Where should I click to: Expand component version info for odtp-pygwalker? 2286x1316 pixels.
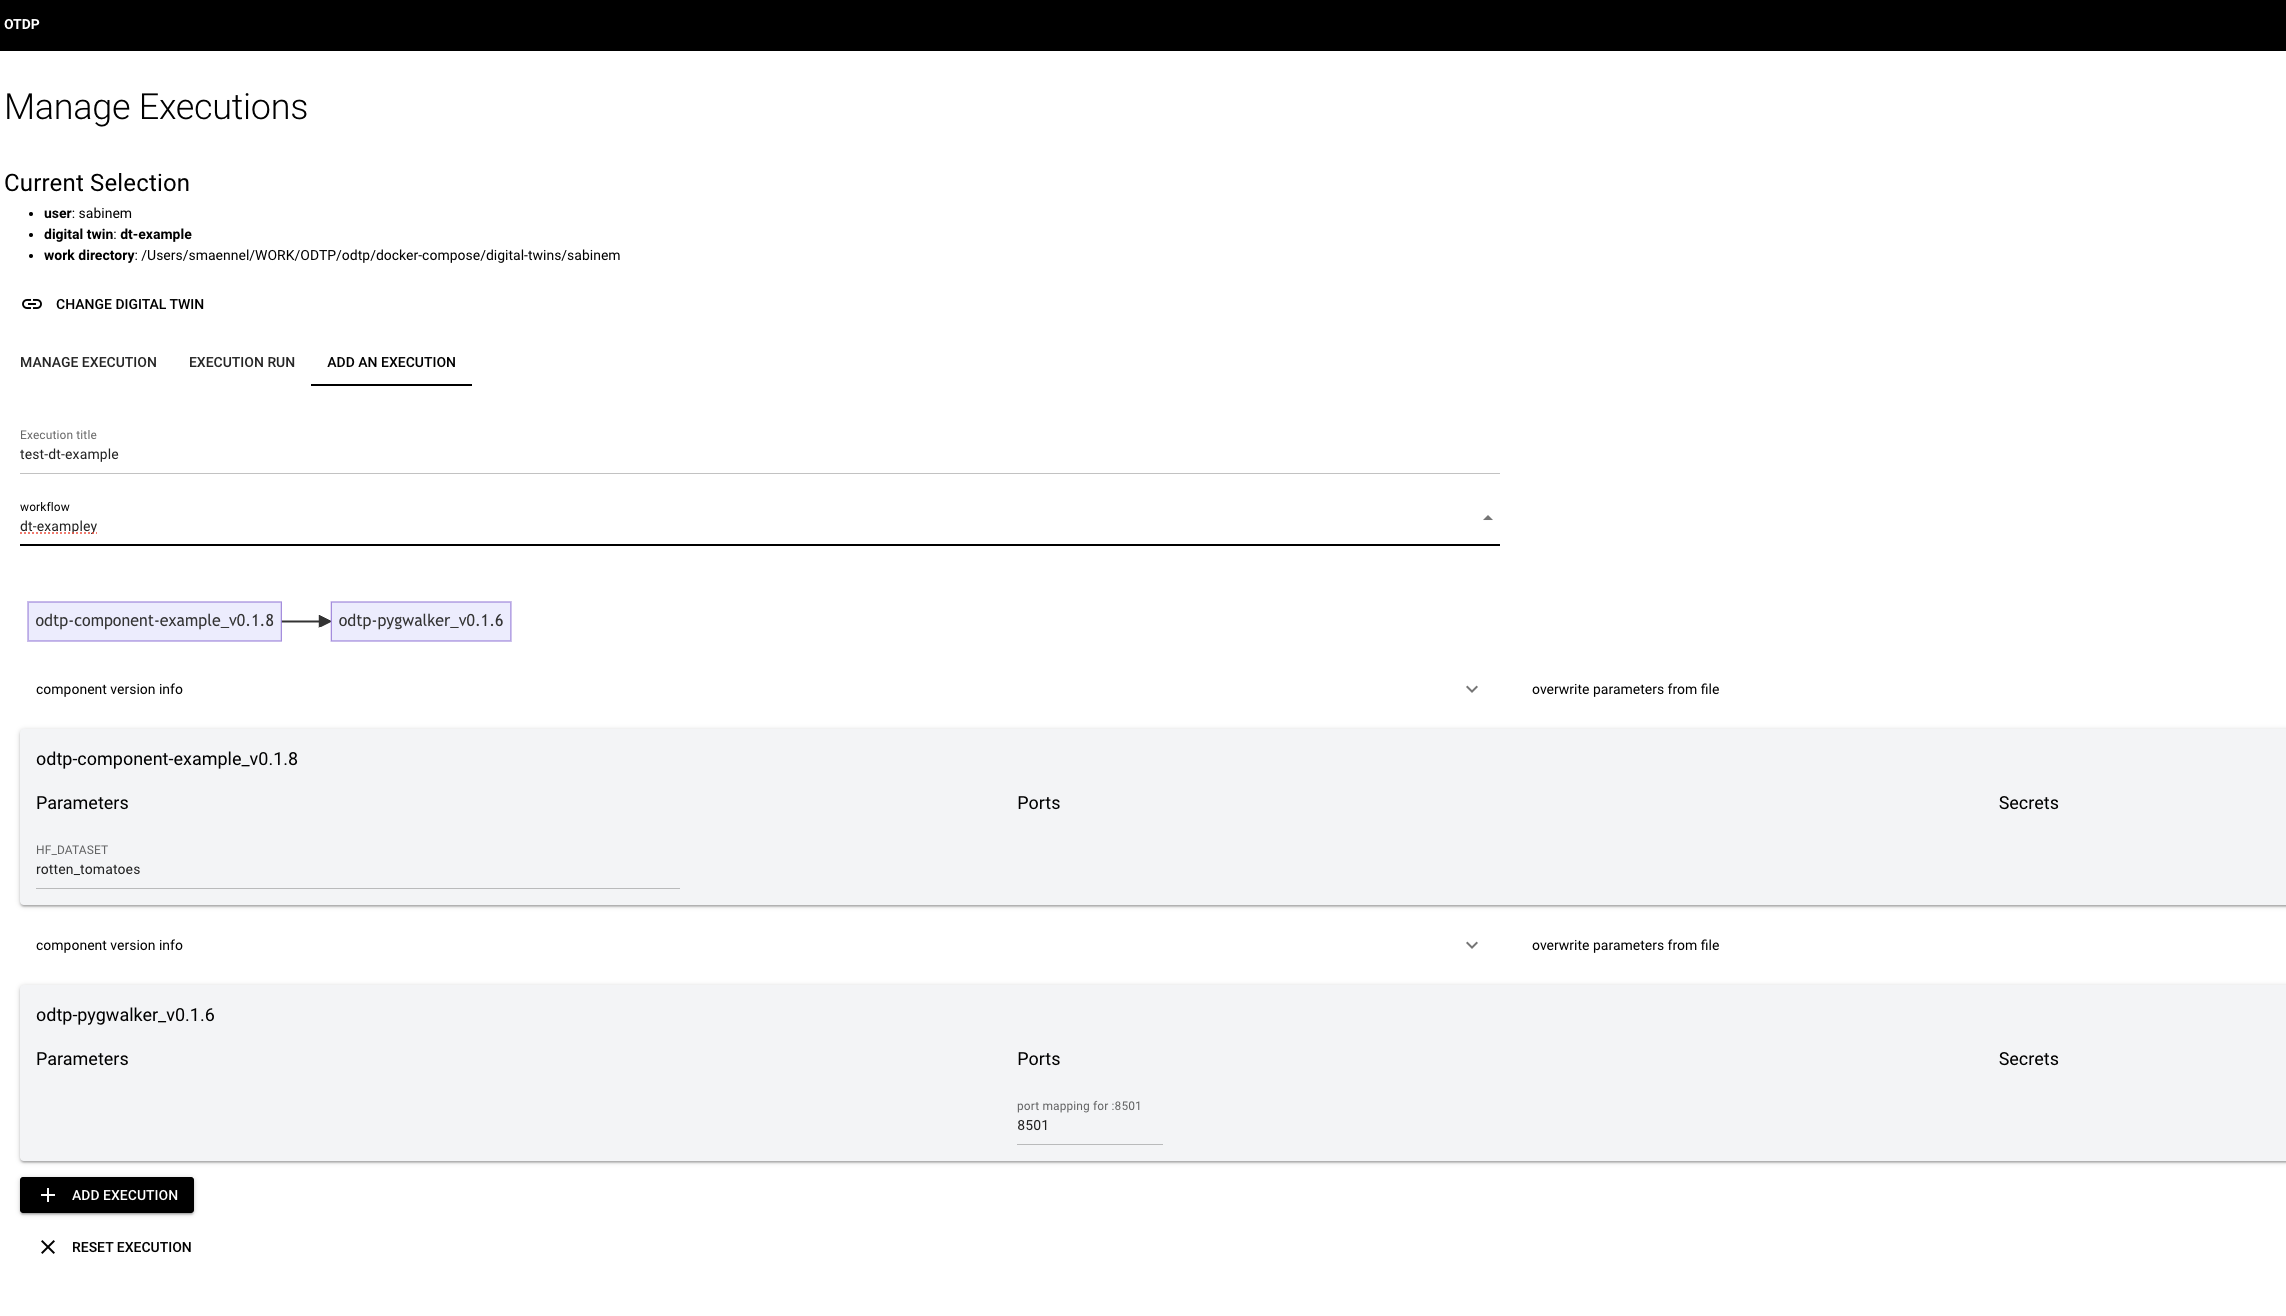(1471, 944)
